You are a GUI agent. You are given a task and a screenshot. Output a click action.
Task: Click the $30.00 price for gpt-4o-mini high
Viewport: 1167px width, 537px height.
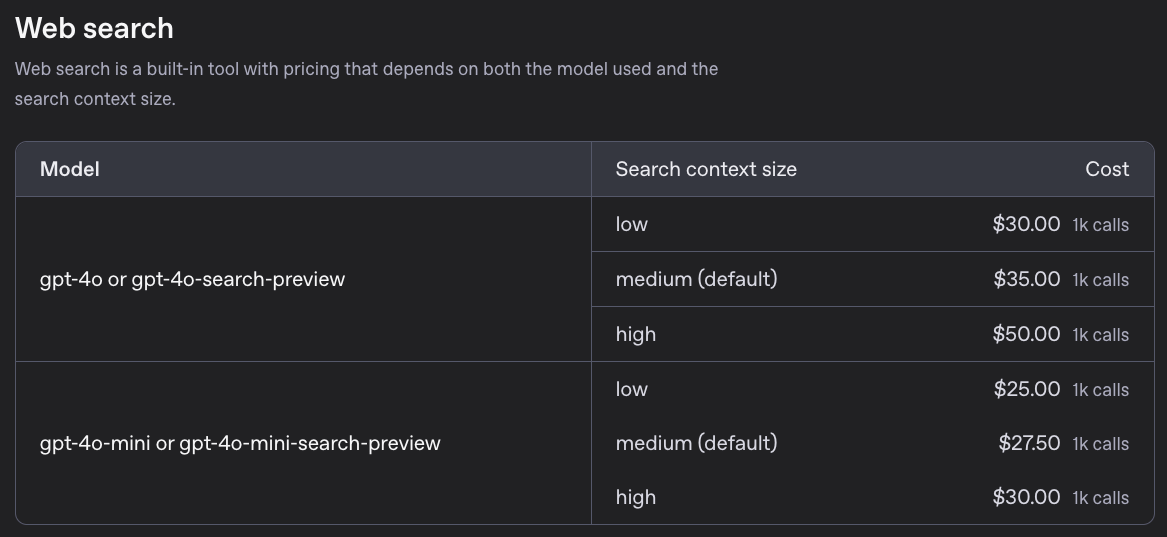pos(1026,497)
